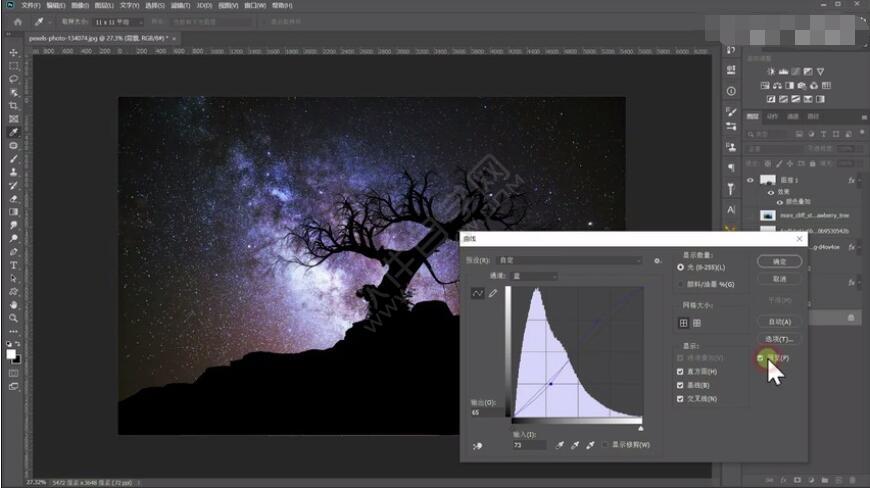Image resolution: width=870 pixels, height=488 pixels.
Task: Pick the black point eyedropper in Curves
Action: 560,445
